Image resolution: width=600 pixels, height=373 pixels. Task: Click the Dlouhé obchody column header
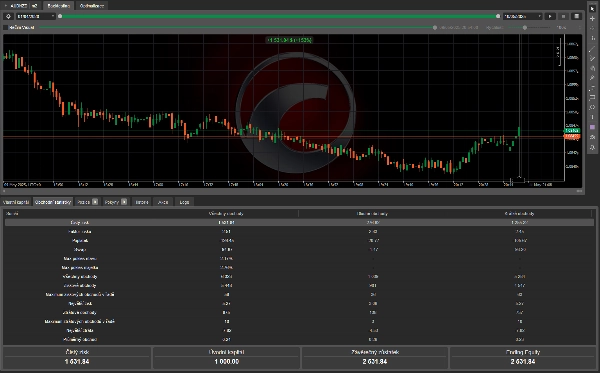pos(372,213)
